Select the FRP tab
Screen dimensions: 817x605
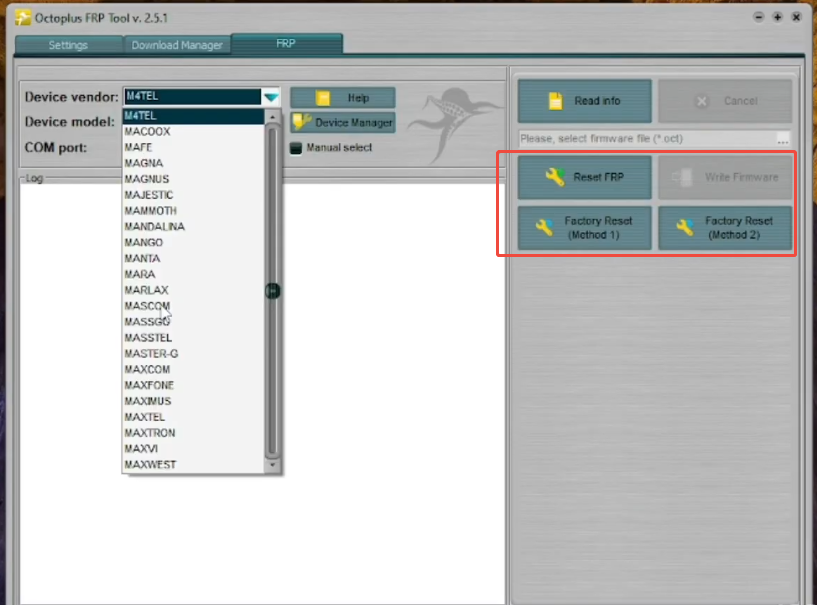(287, 44)
